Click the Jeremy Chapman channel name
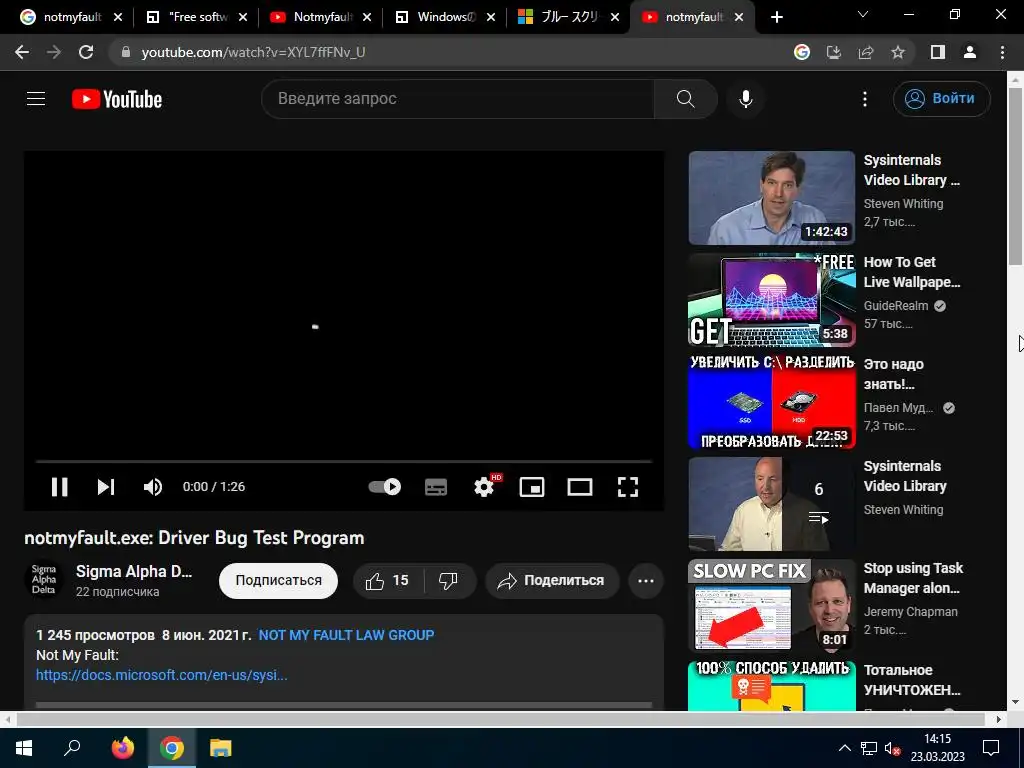 (910, 612)
